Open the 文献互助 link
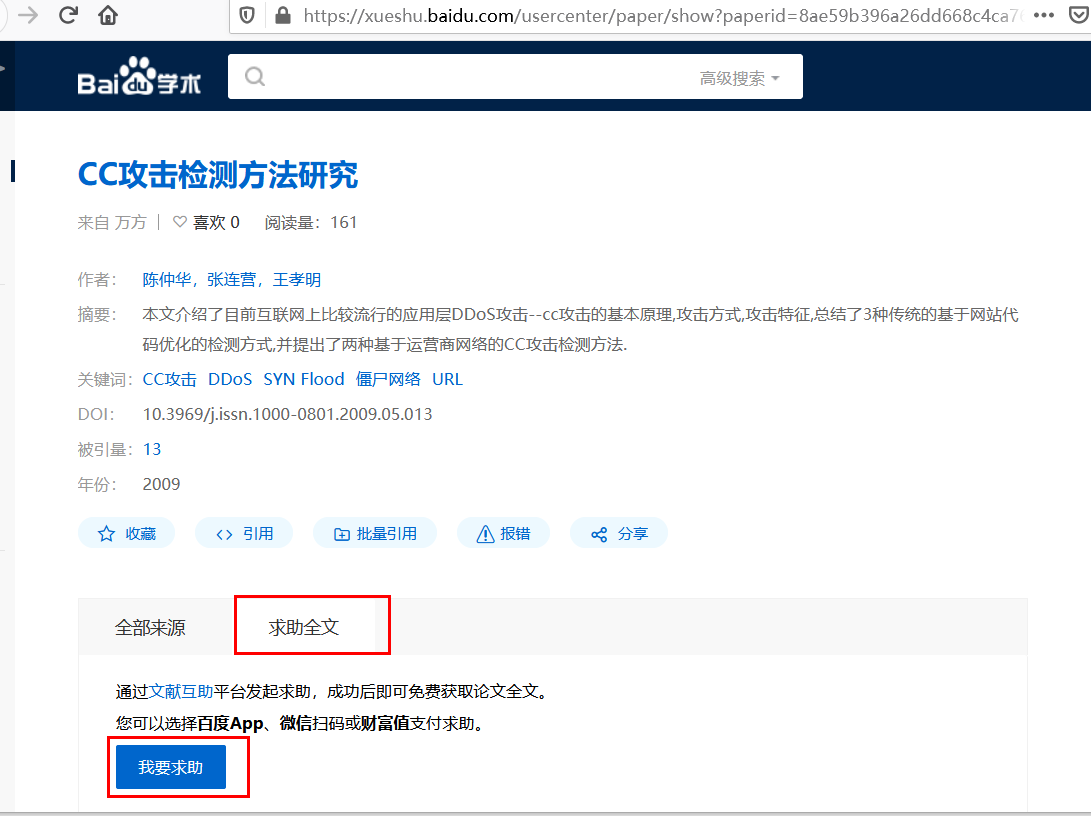 pos(181,691)
